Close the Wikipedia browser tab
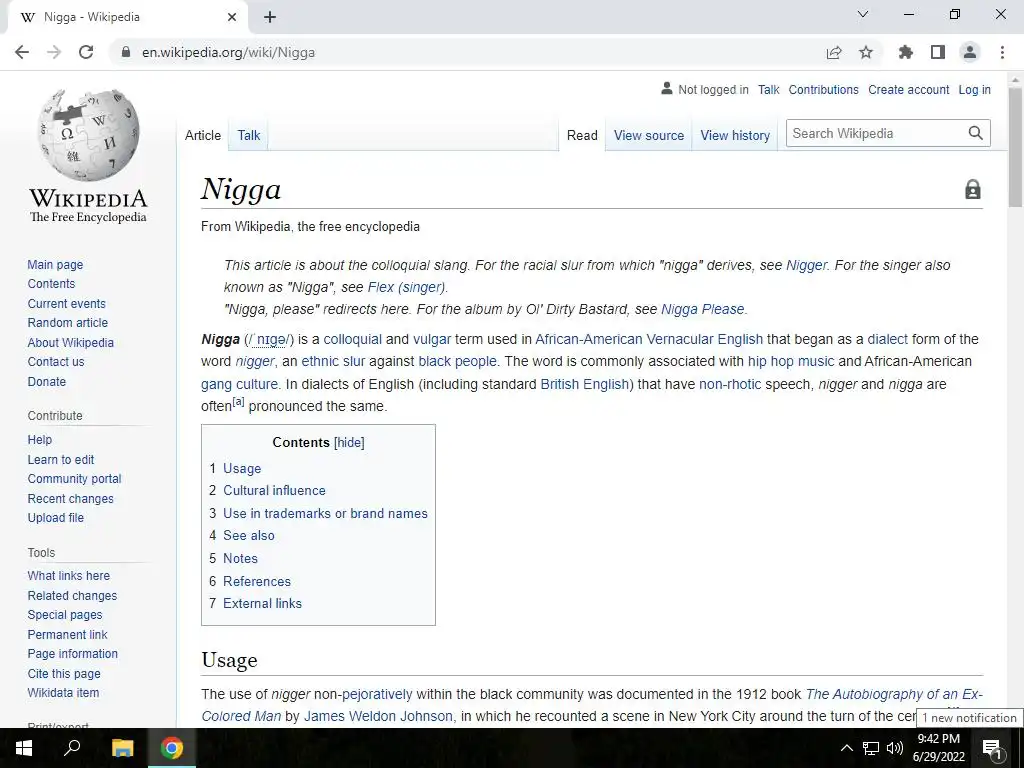The height and width of the screenshot is (768, 1024). click(x=232, y=17)
